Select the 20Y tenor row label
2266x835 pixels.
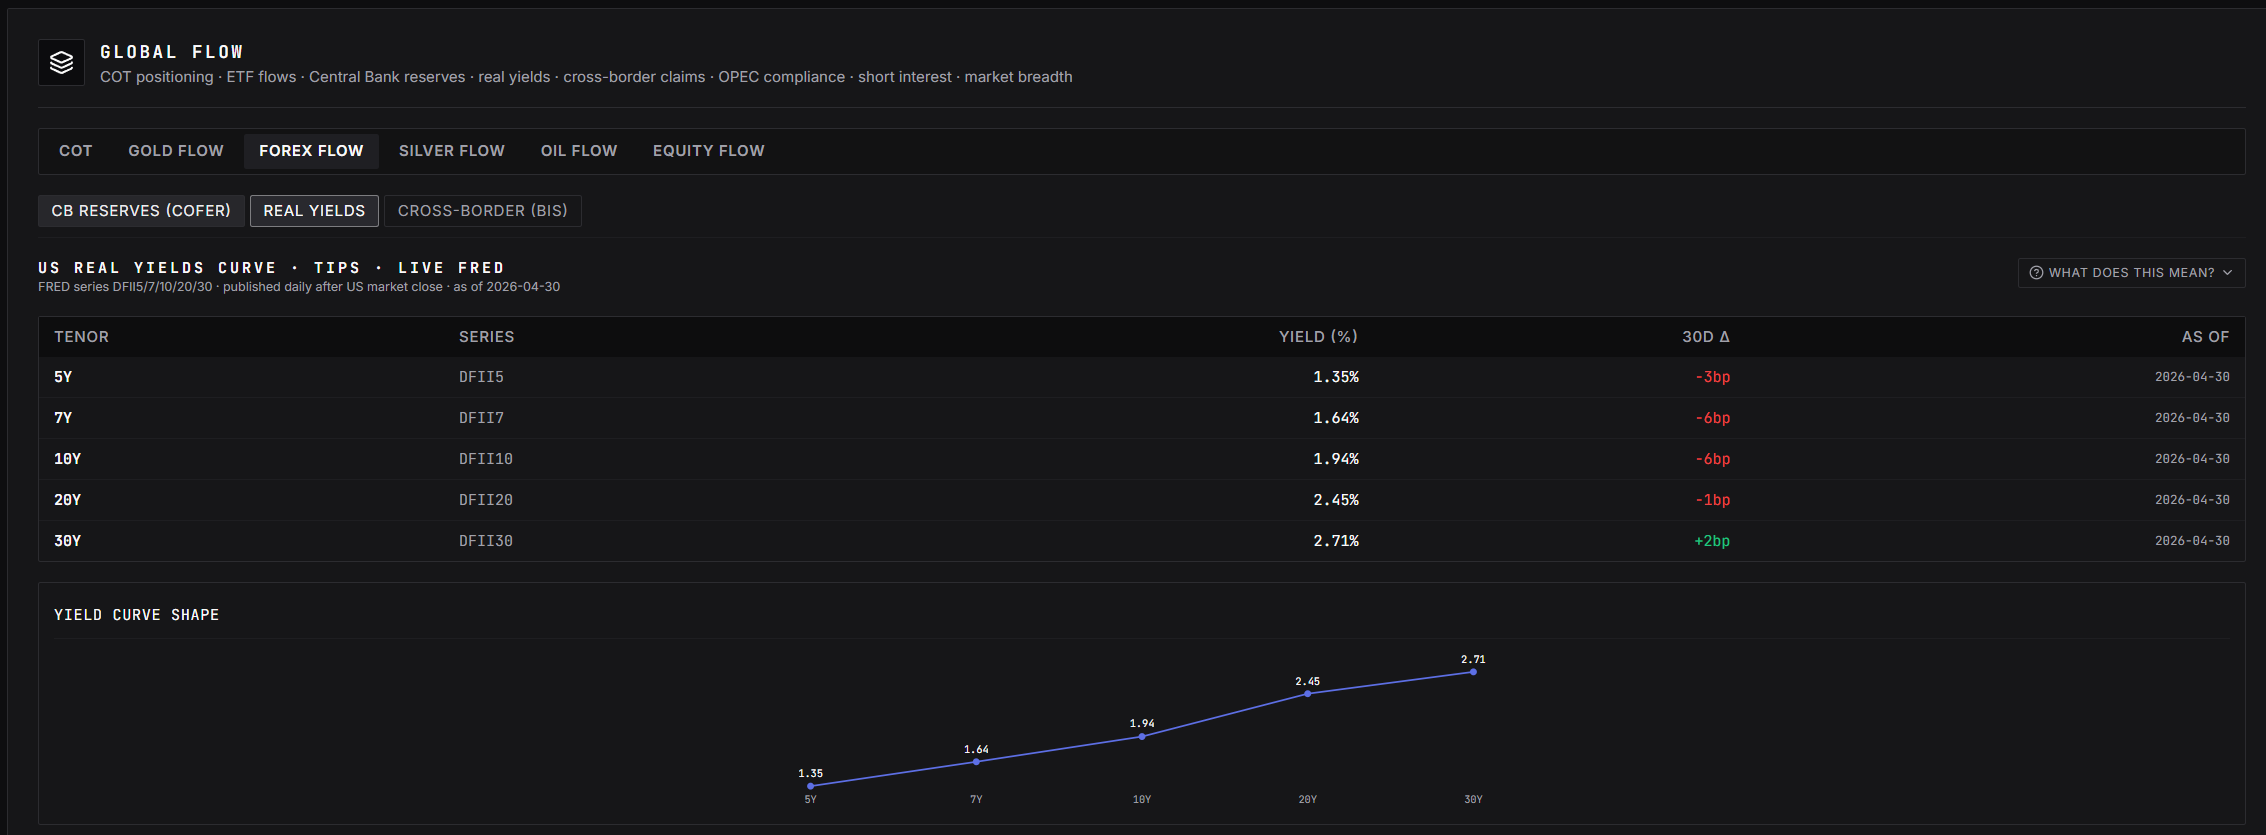[x=68, y=500]
